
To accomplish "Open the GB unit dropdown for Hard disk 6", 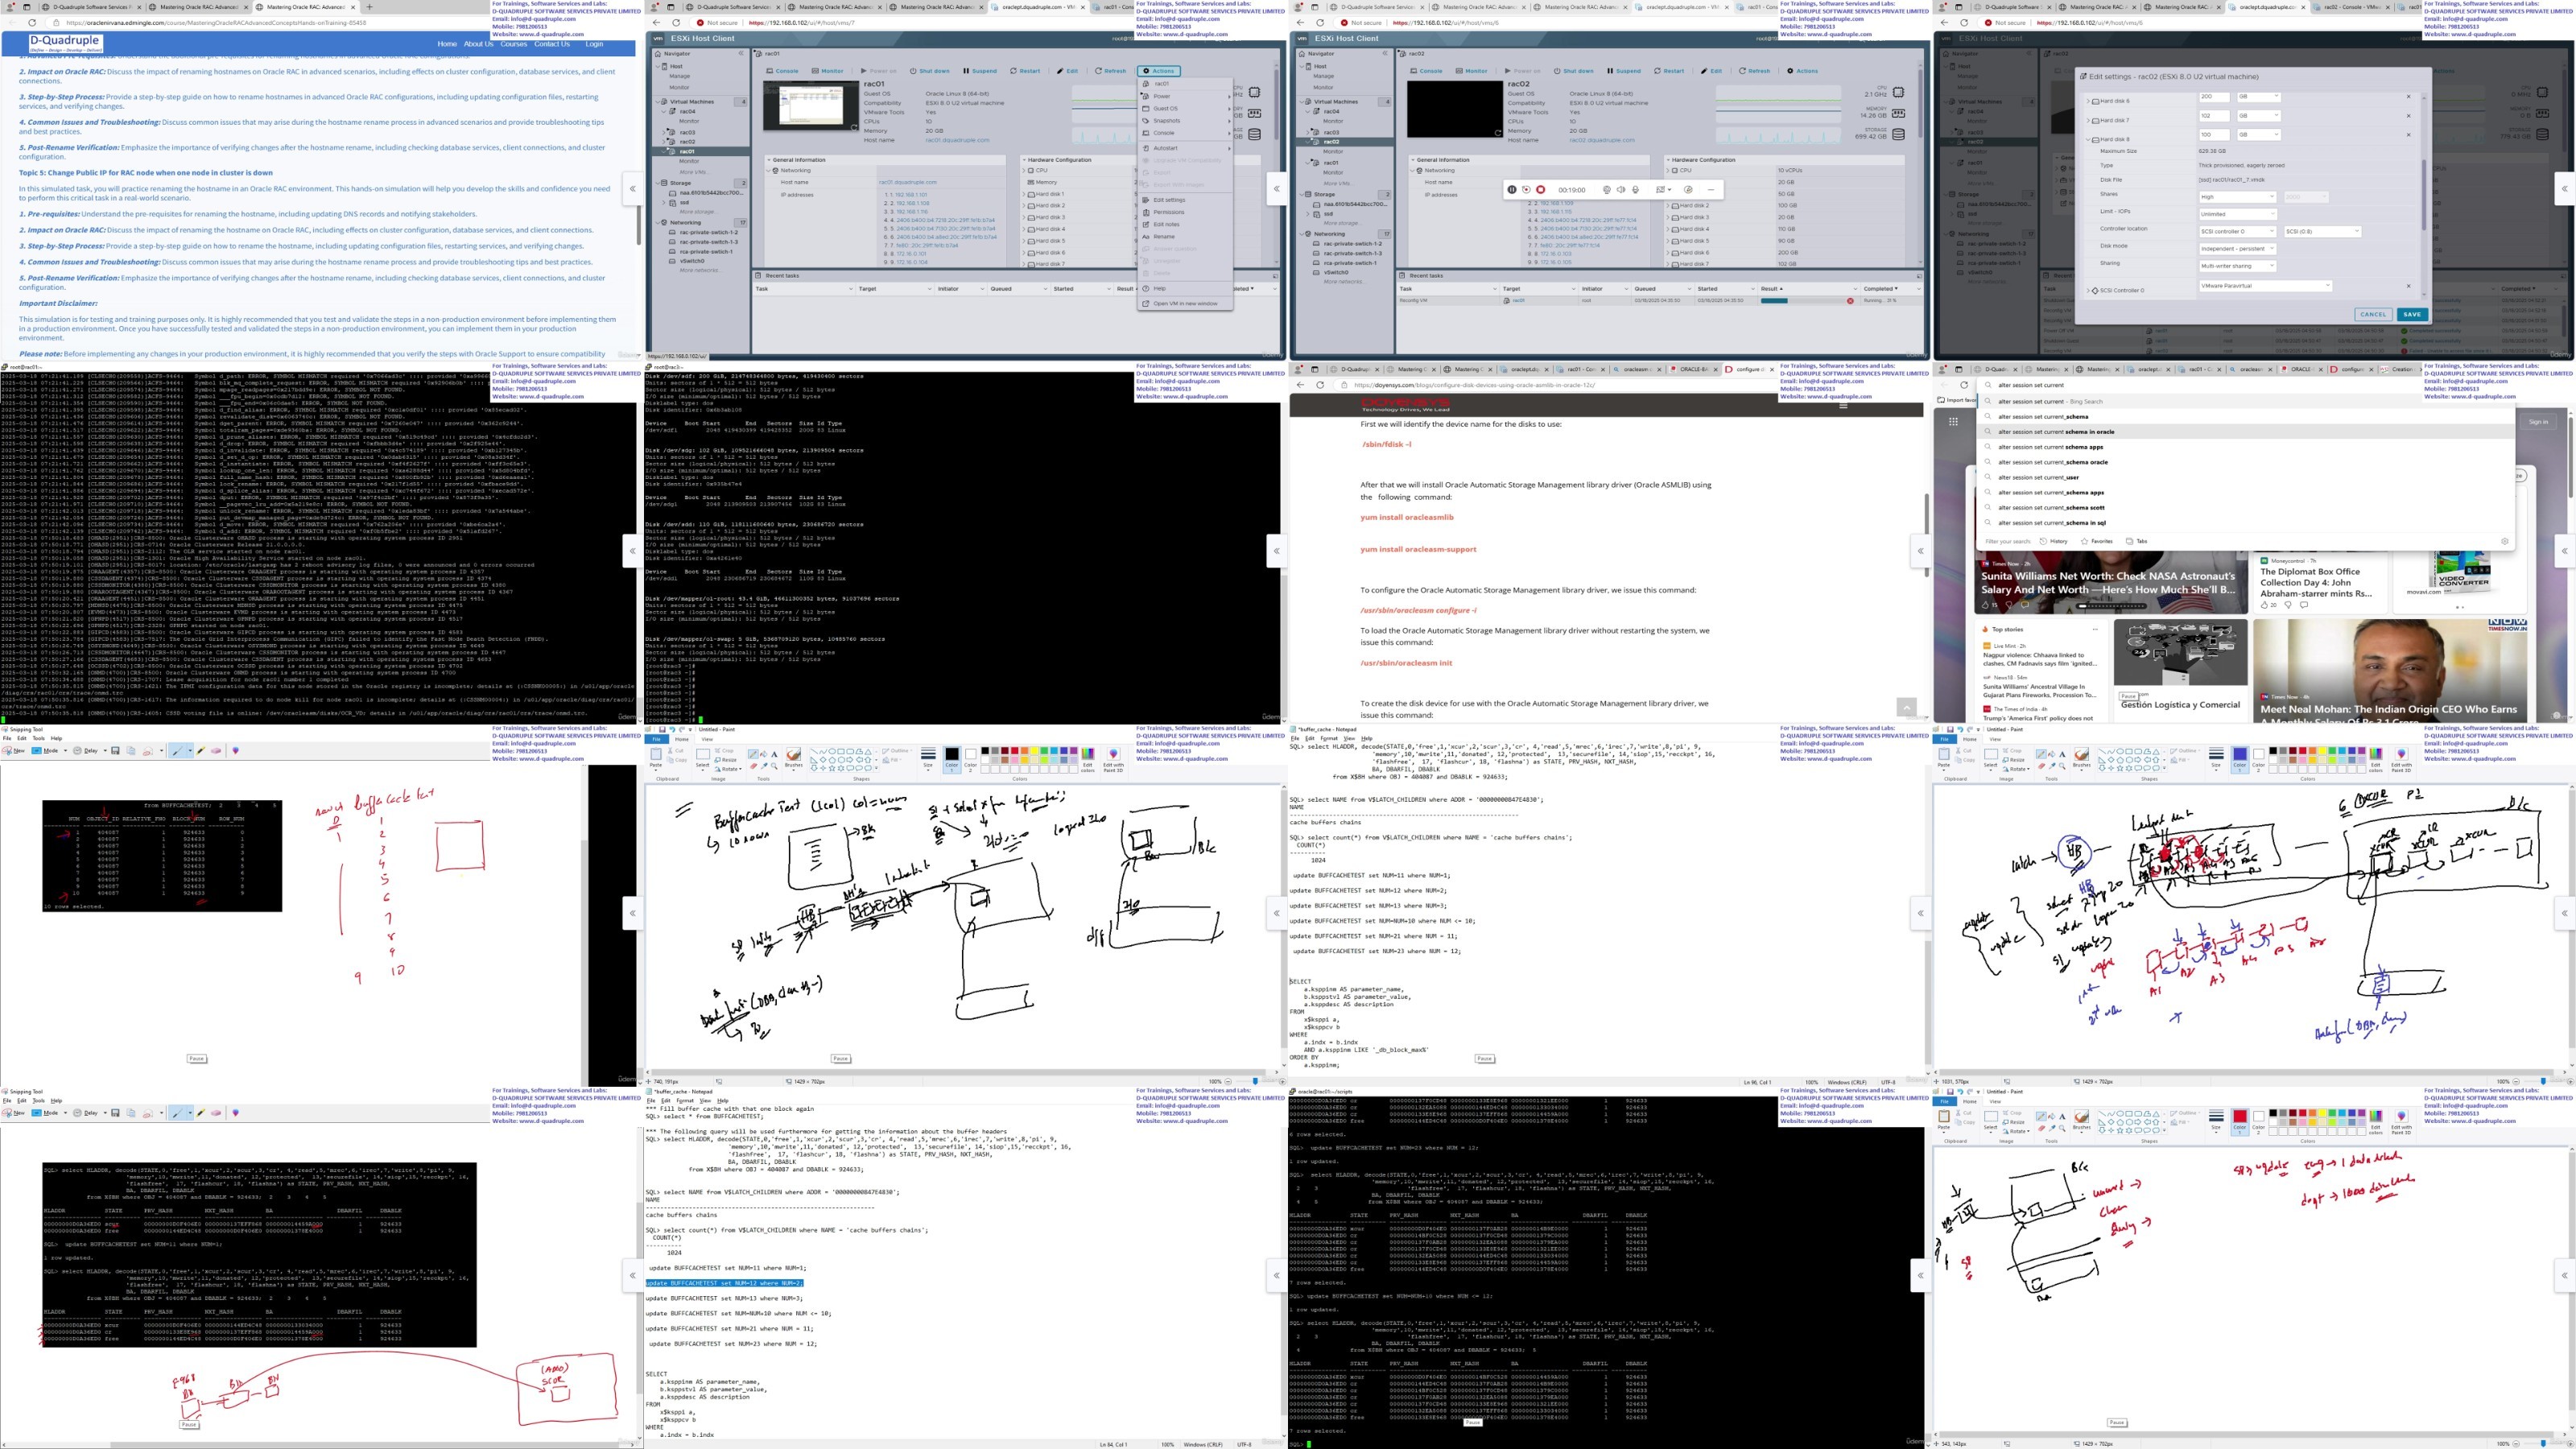I will pos(2259,97).
